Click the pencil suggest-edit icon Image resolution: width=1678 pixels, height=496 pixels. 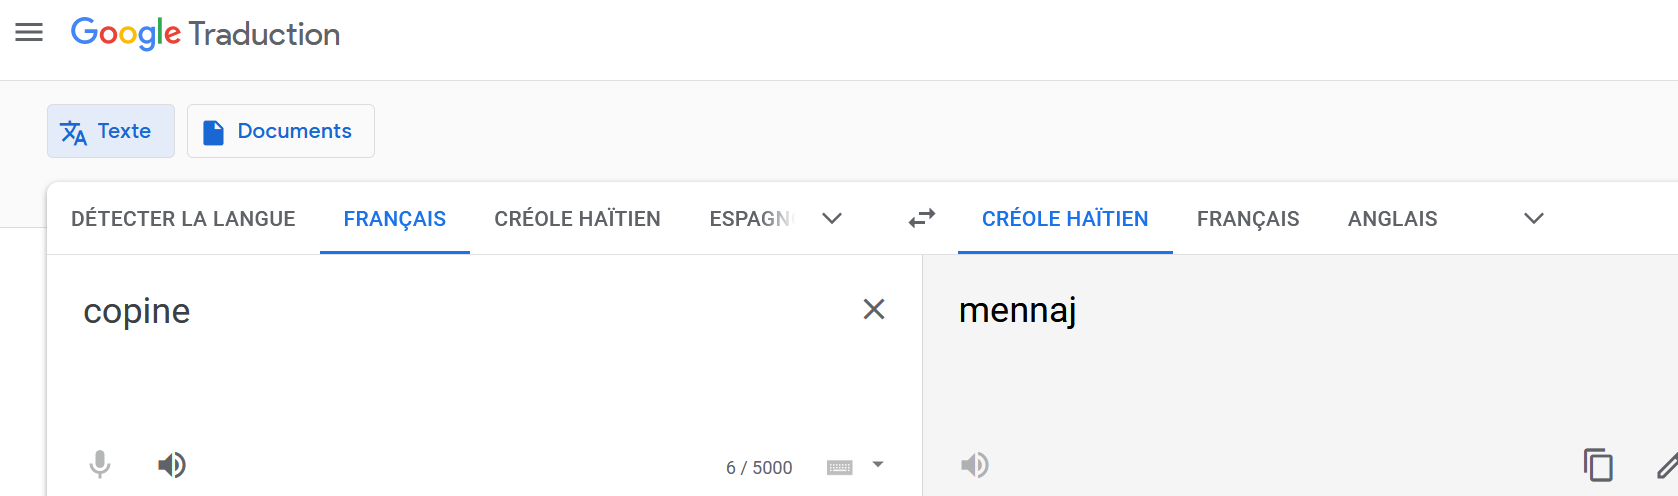(x=1667, y=465)
